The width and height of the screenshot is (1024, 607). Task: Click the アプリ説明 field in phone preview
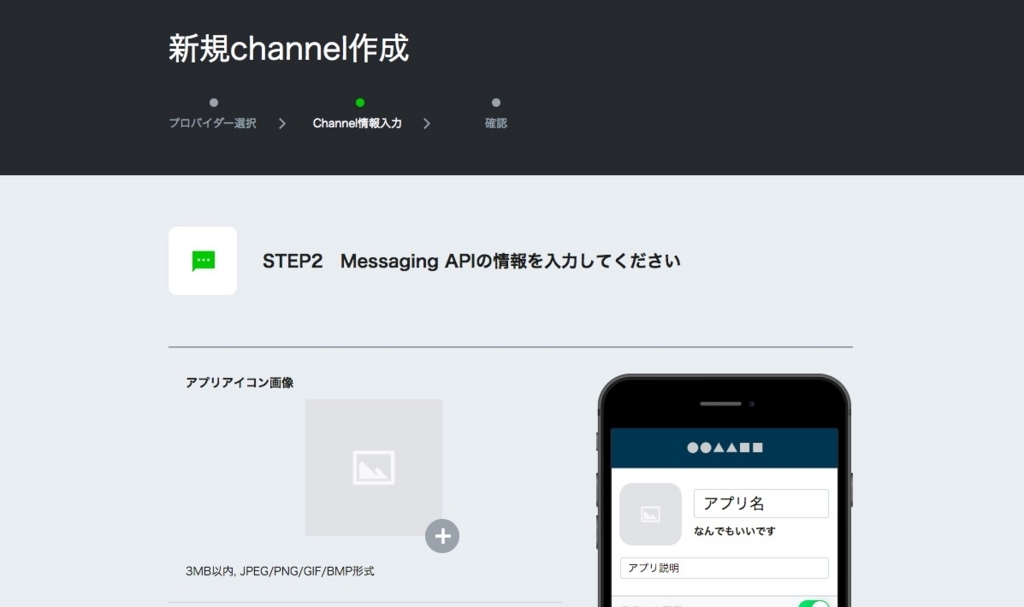click(724, 568)
